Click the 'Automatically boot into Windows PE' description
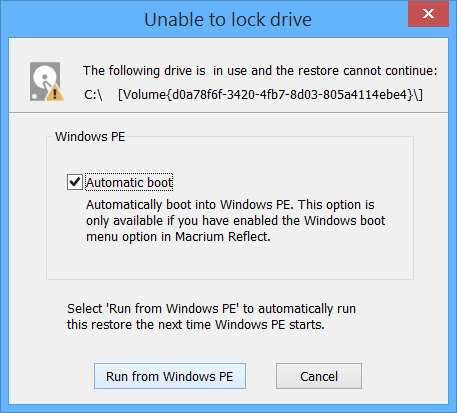The height and width of the screenshot is (413, 457). pos(230,205)
